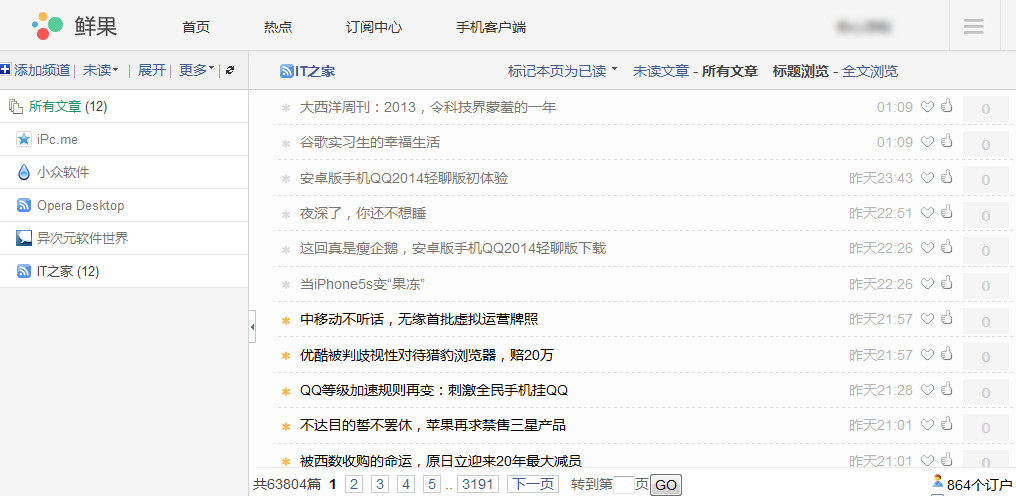Thumbs-up the QQ等级加速规则再变 article
The image size is (1016, 496).
pyautogui.click(x=947, y=388)
